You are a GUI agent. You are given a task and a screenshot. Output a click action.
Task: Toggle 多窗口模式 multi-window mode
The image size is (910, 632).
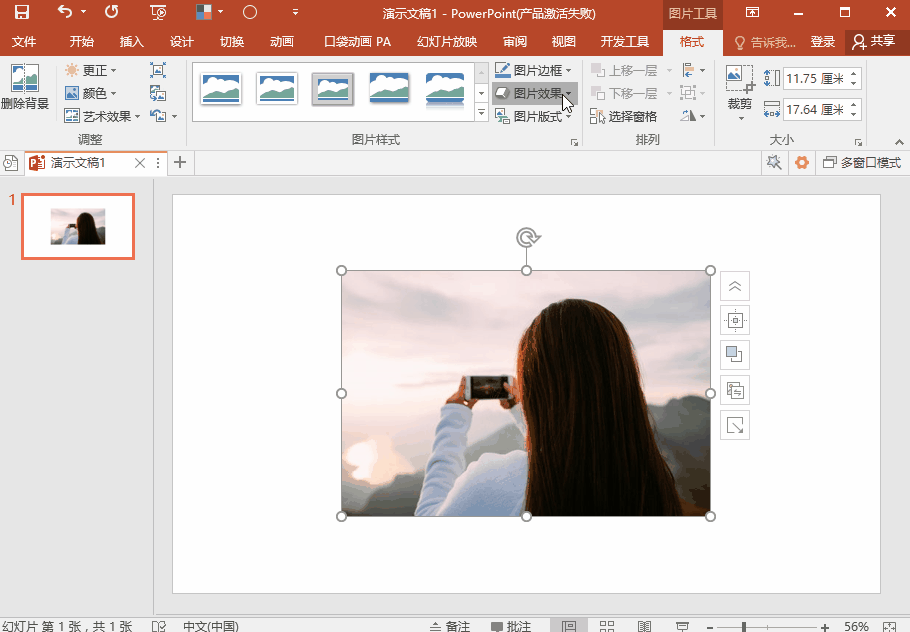pos(862,163)
